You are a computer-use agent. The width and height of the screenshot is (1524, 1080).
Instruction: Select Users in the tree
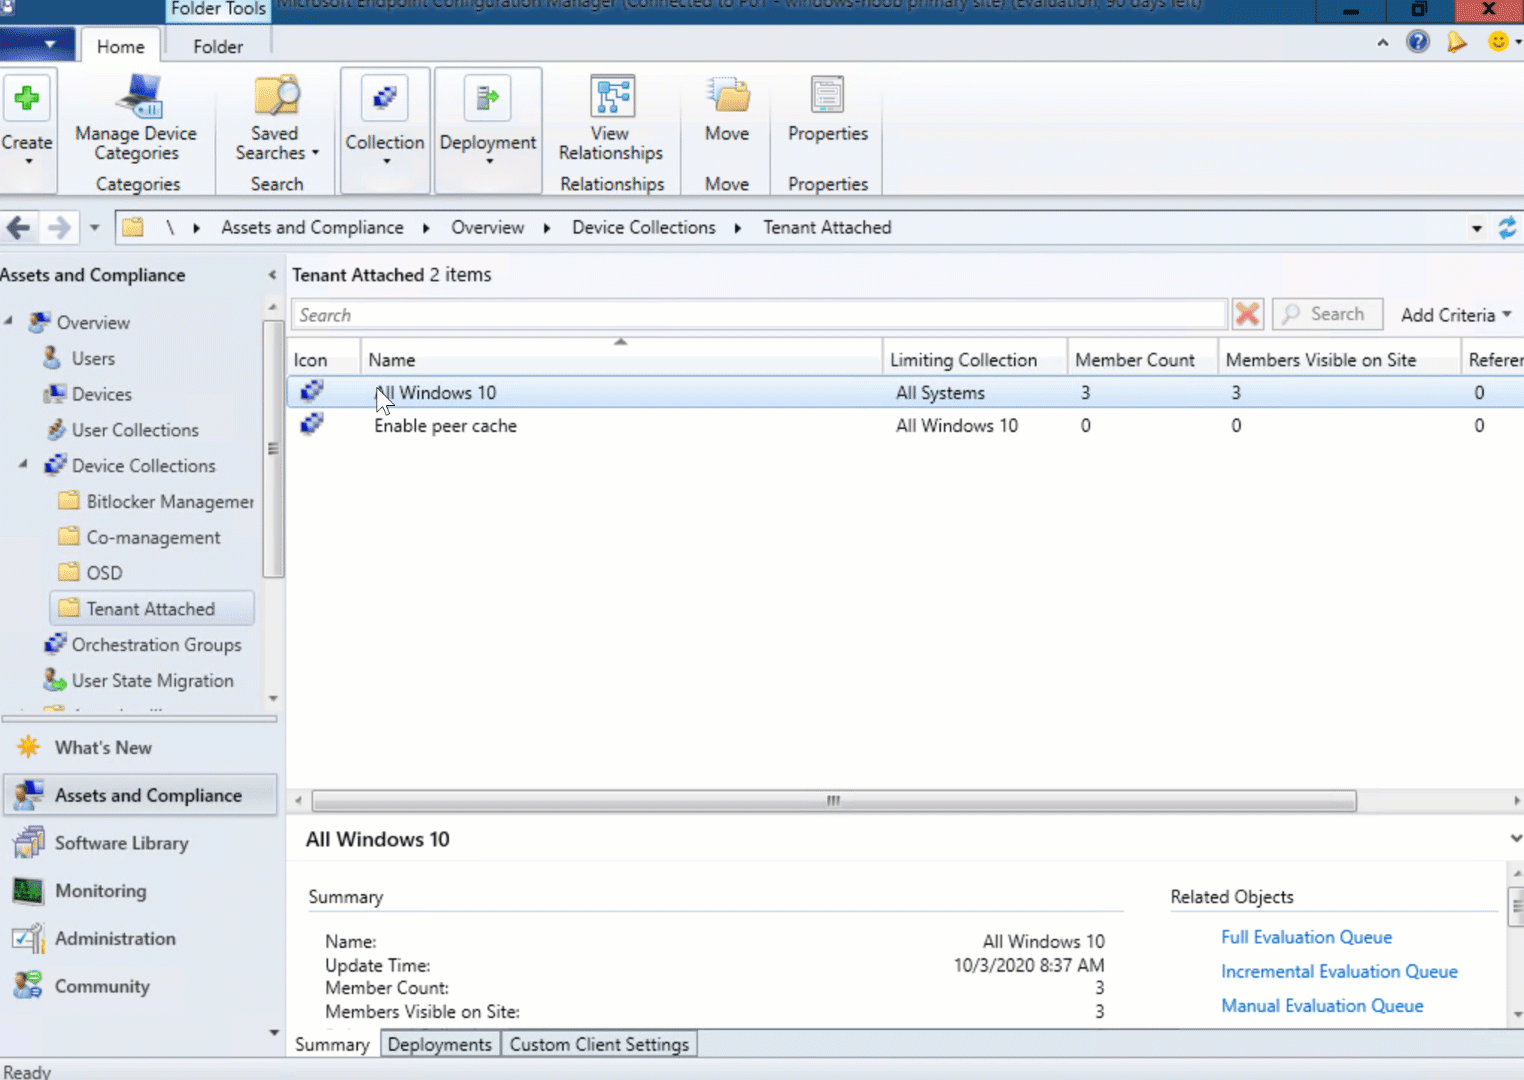[x=93, y=358]
